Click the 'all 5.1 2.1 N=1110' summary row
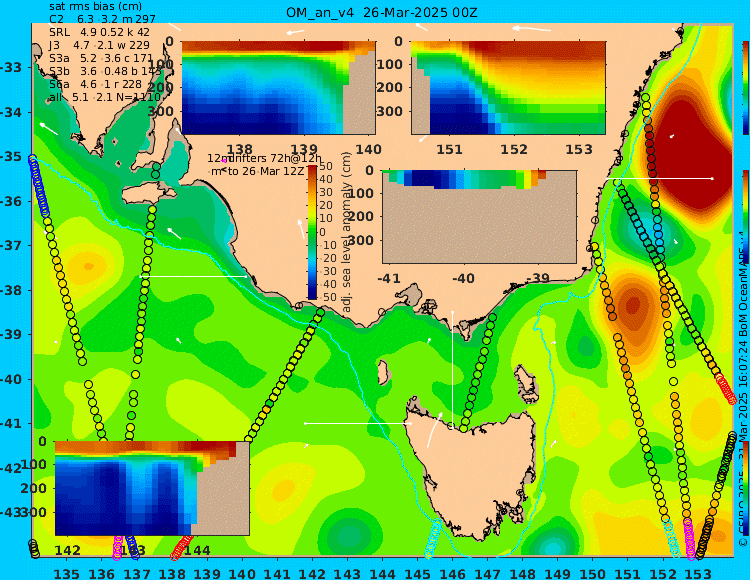750x580 pixels. 105,98
